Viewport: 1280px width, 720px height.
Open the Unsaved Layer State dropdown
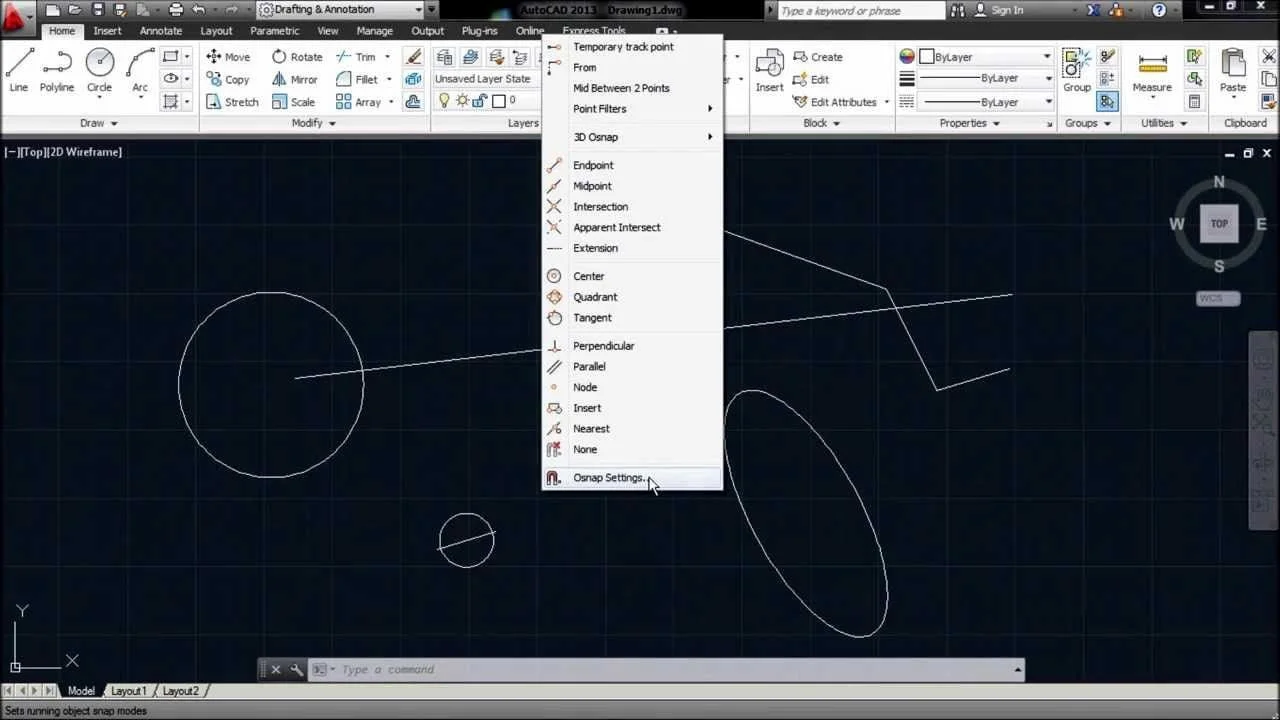[x=485, y=78]
